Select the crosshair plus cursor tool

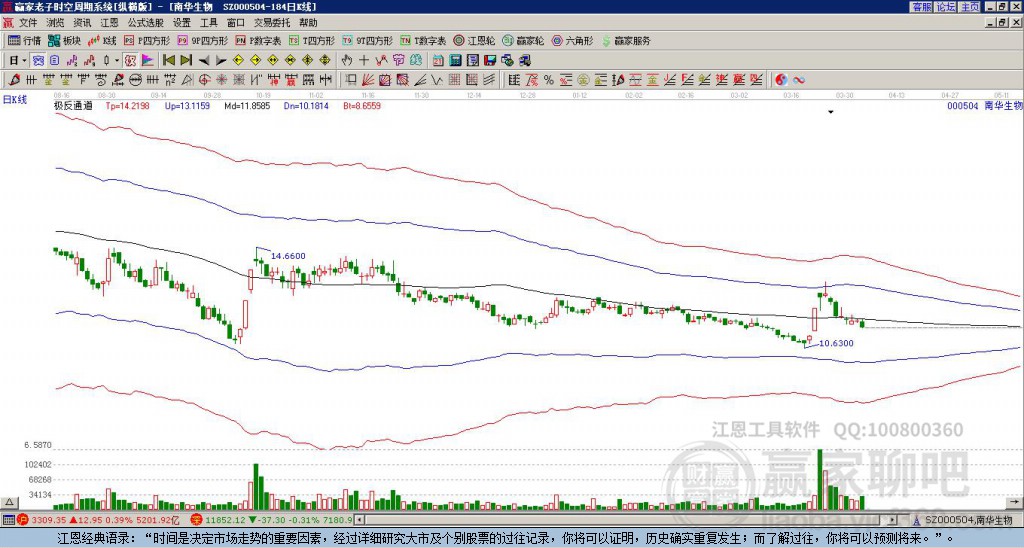[x=364, y=60]
